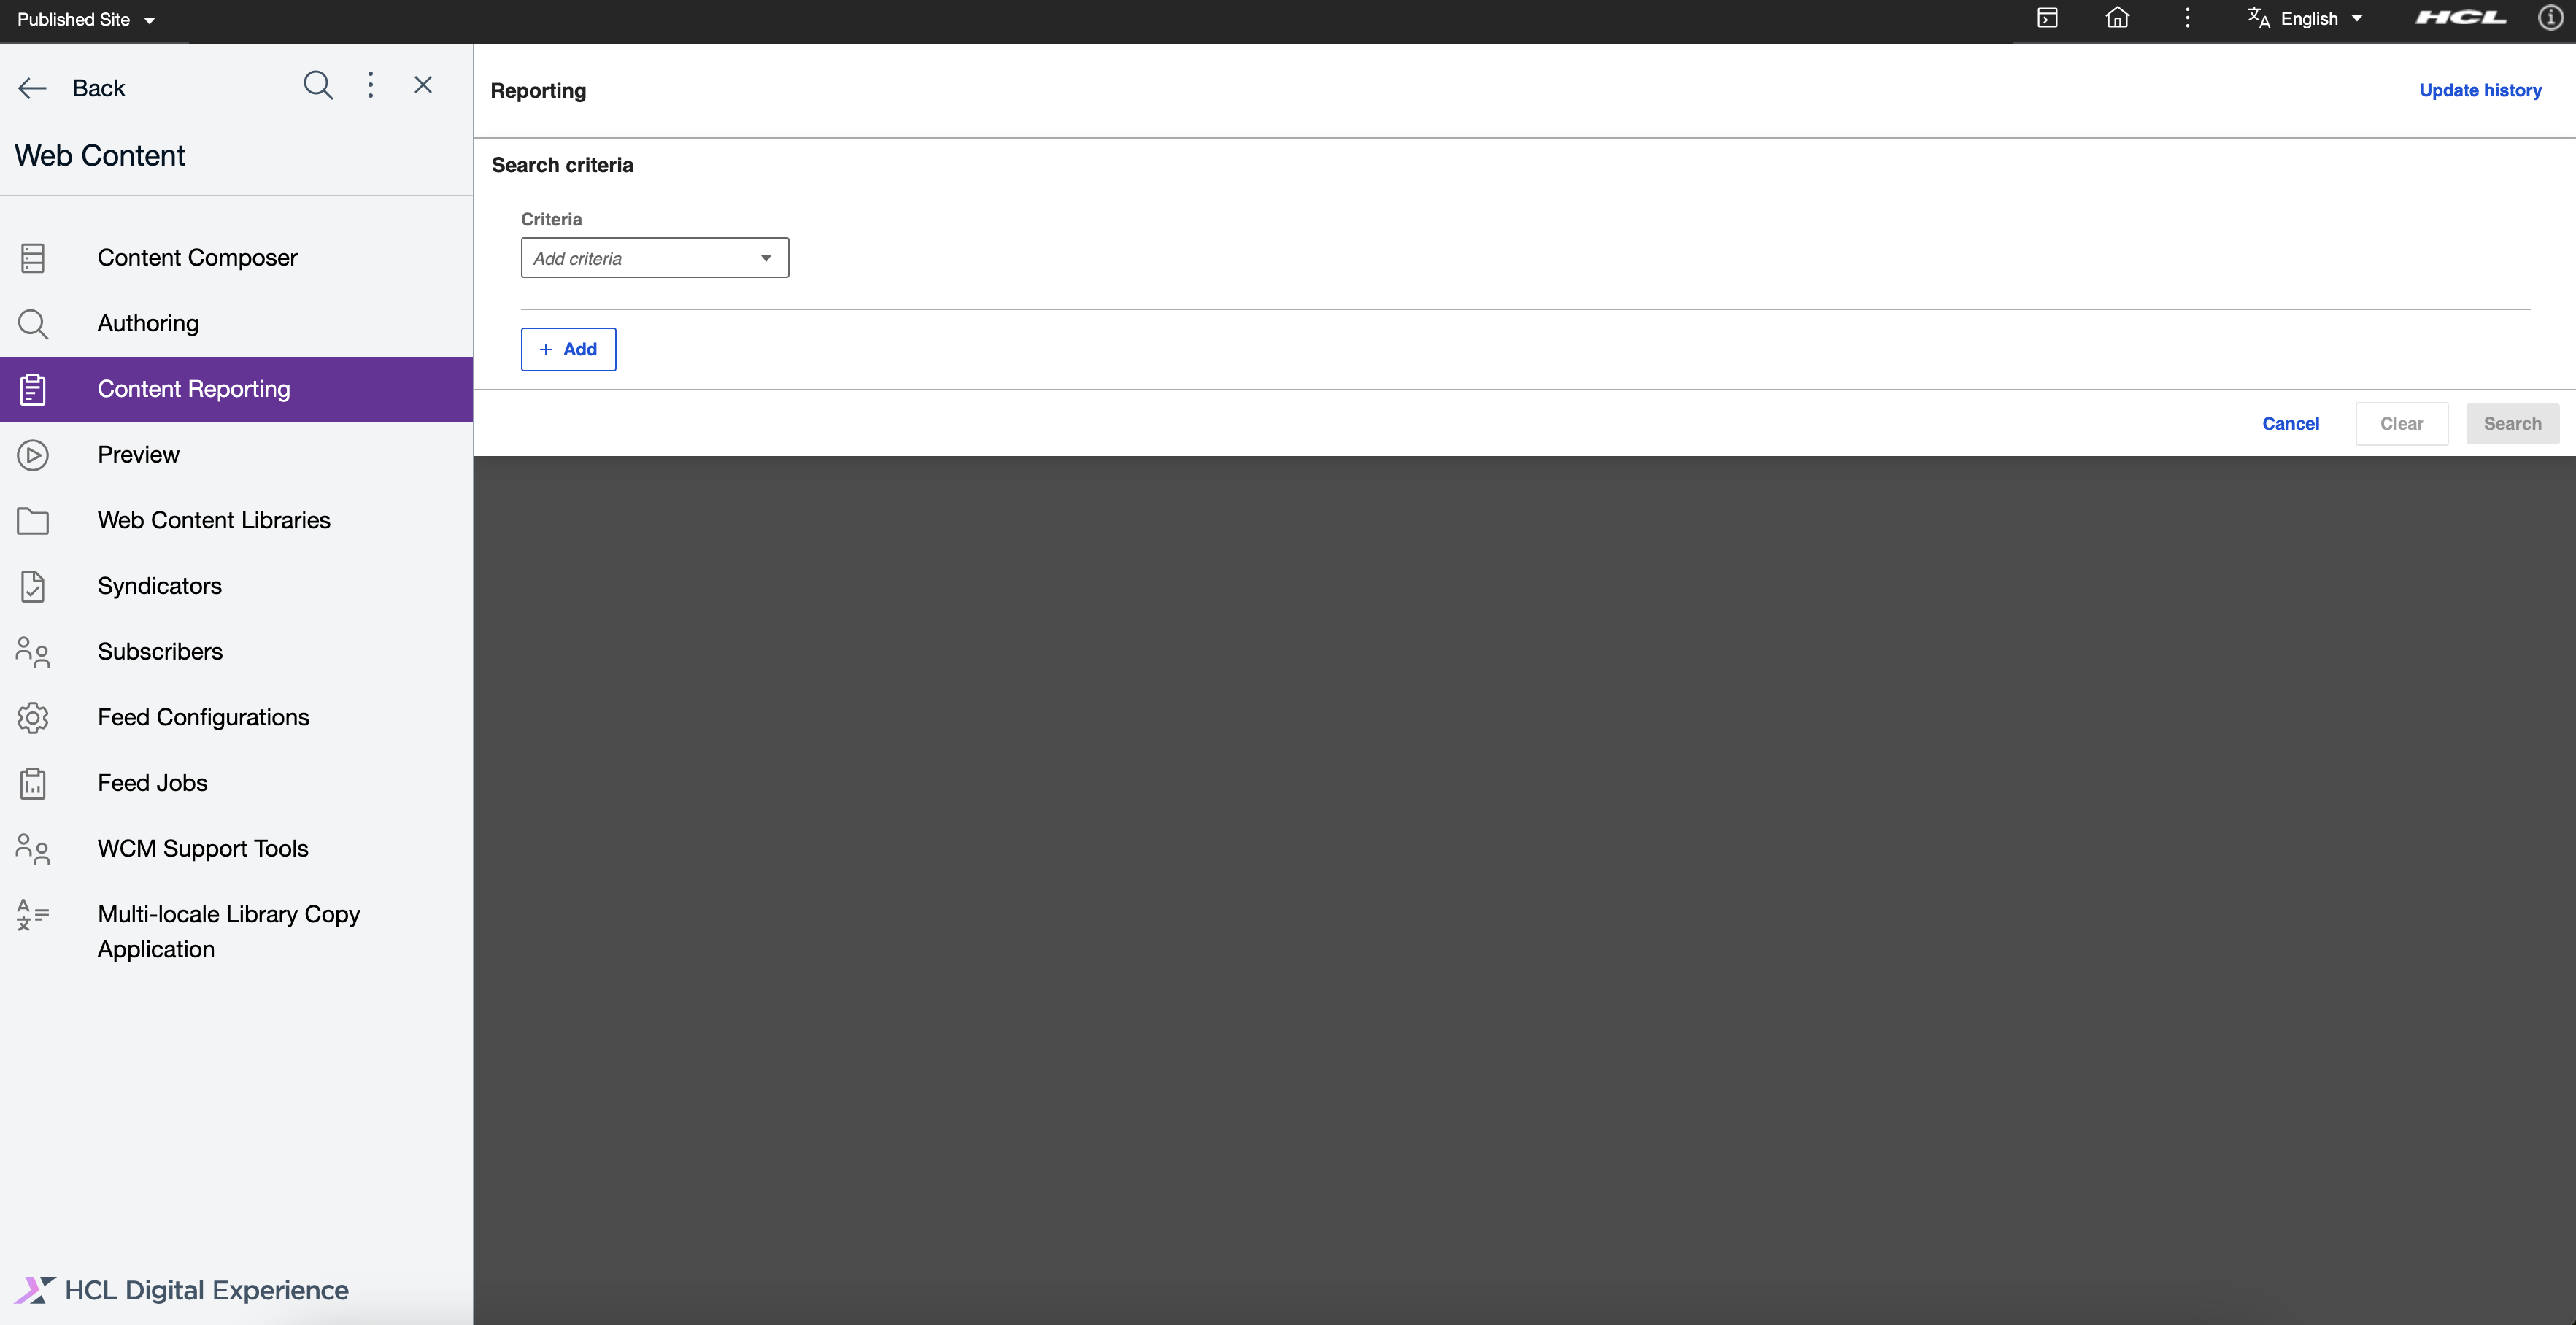Screen dimensions: 2576x1325
Task: Open the English language dropdown
Action: coord(2306,19)
